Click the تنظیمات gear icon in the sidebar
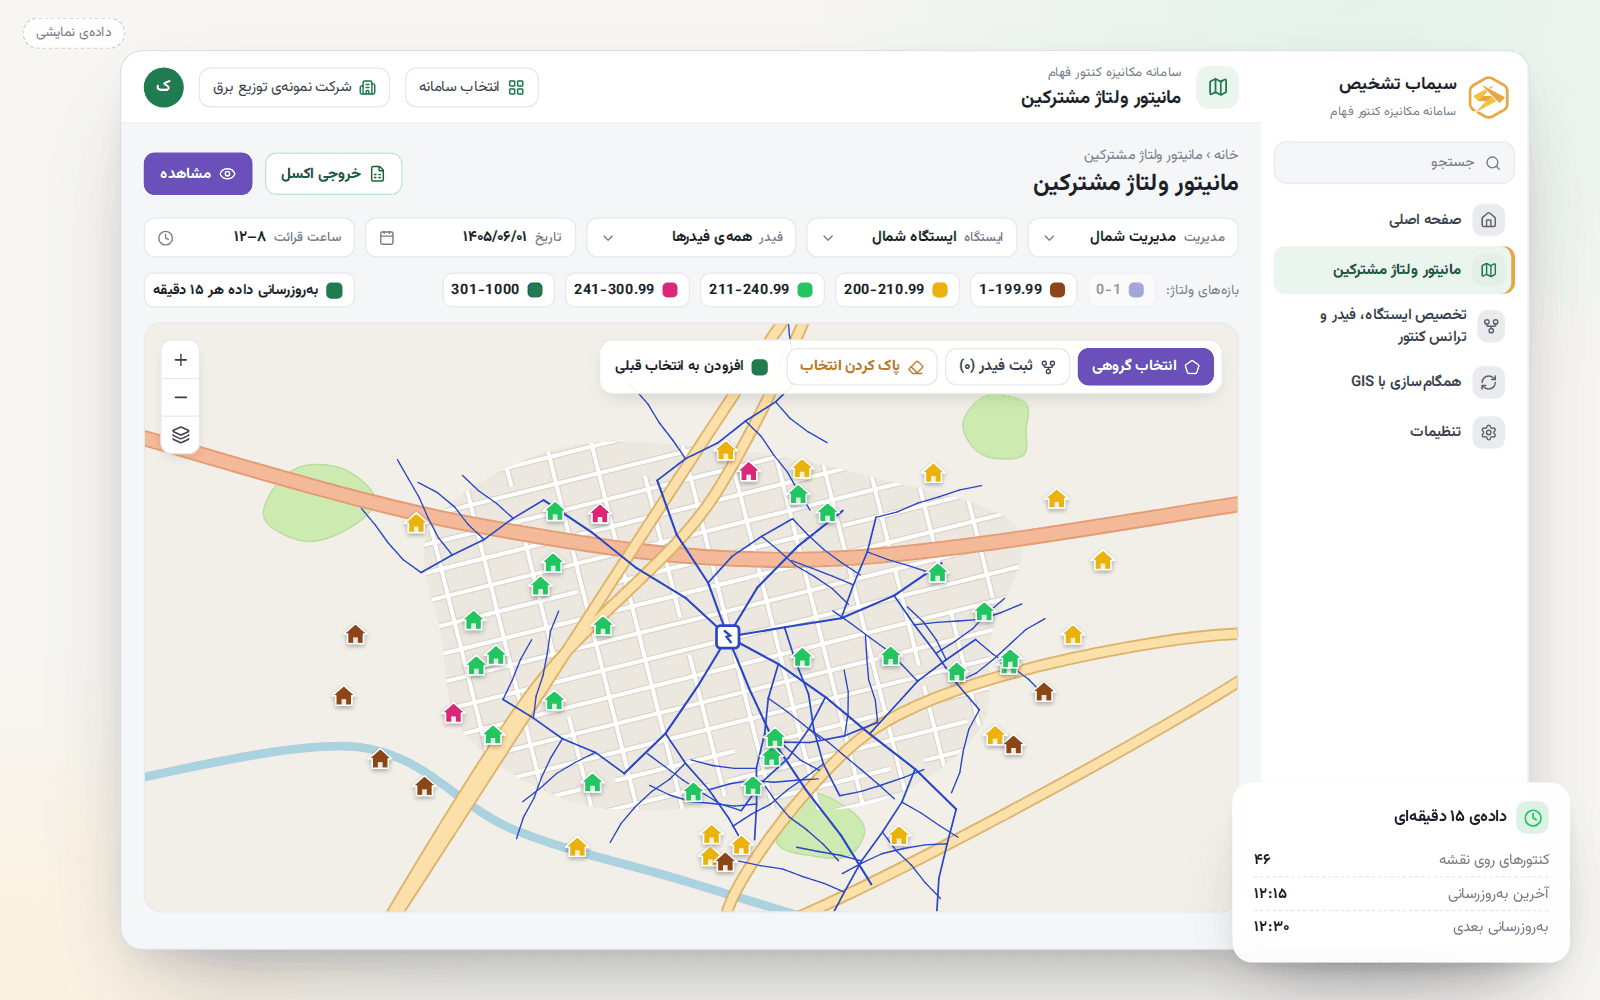 click(x=1489, y=432)
